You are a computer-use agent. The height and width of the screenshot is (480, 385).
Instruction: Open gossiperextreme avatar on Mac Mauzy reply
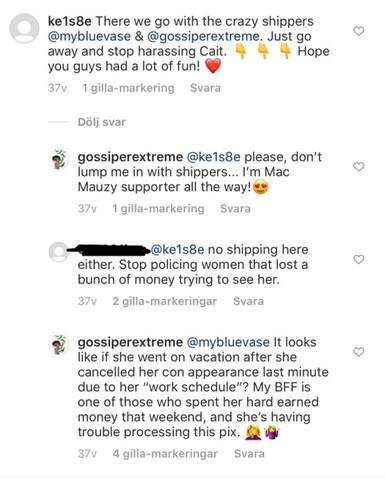pos(59,159)
